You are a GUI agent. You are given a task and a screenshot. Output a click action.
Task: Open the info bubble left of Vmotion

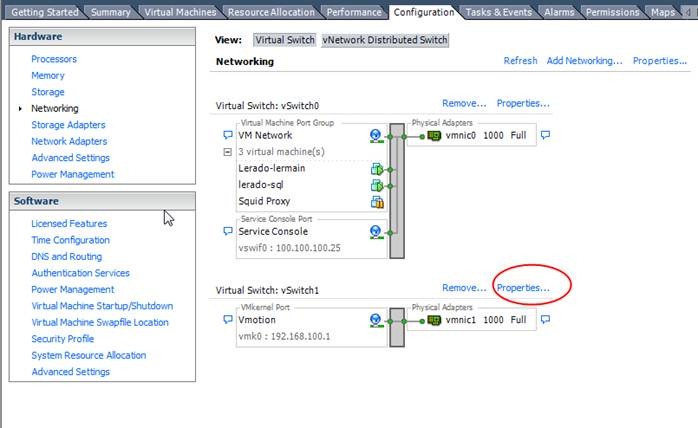(227, 319)
